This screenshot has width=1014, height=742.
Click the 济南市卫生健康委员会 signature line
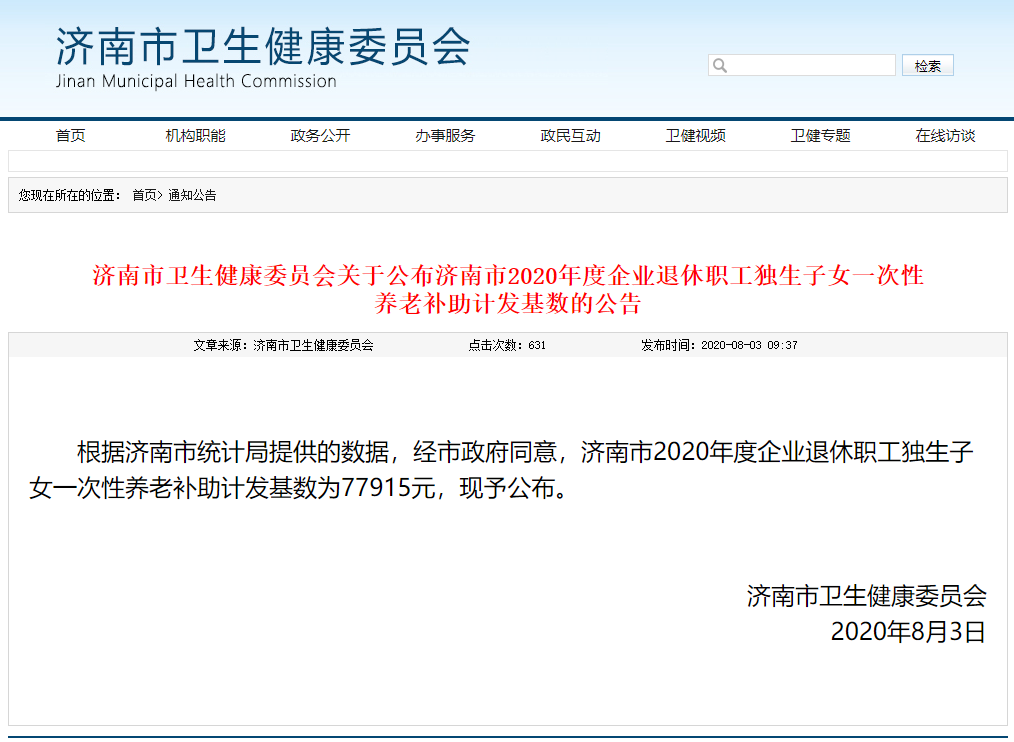[x=867, y=596]
